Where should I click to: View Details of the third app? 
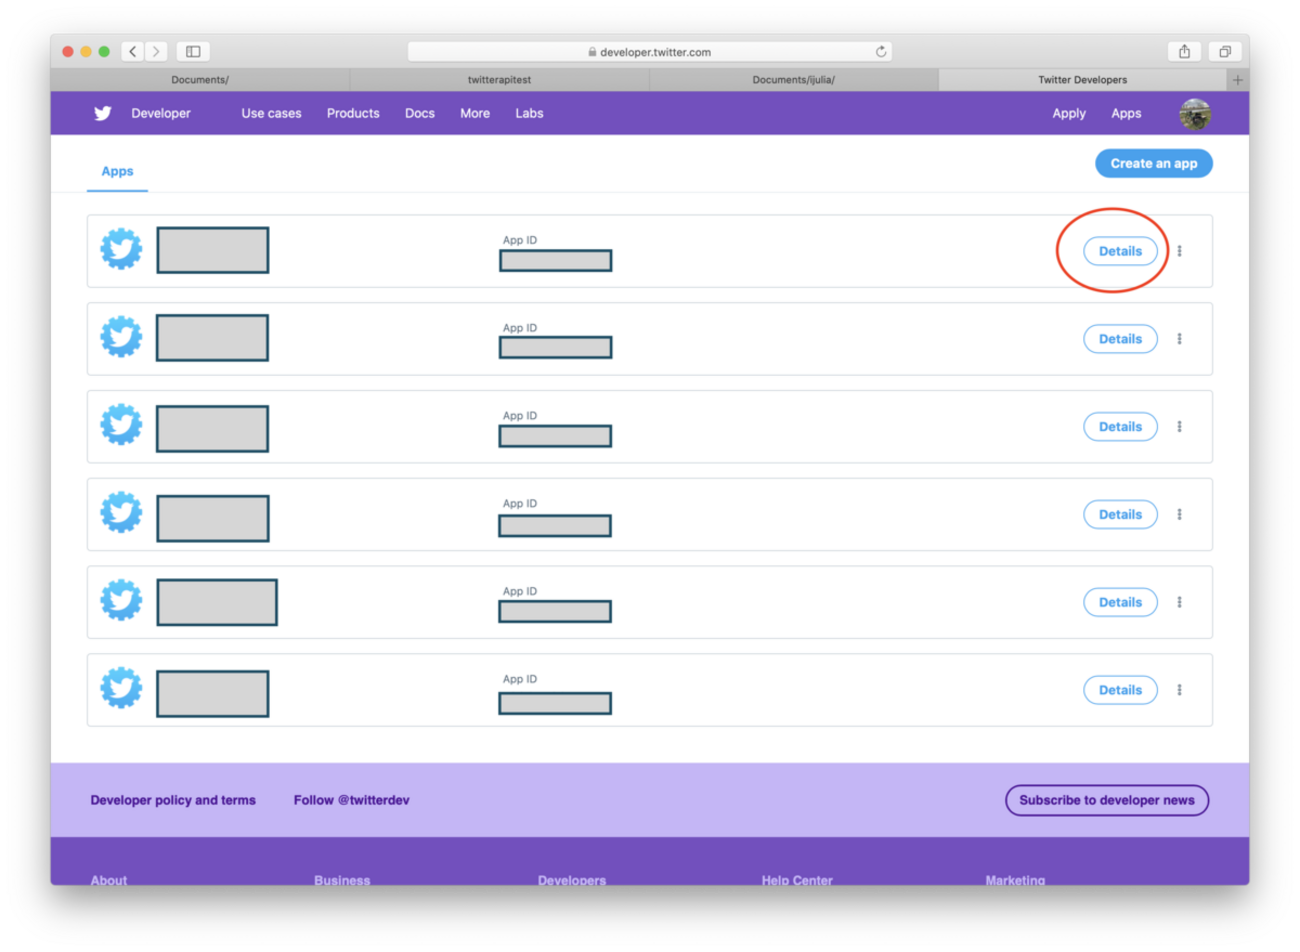(x=1120, y=427)
